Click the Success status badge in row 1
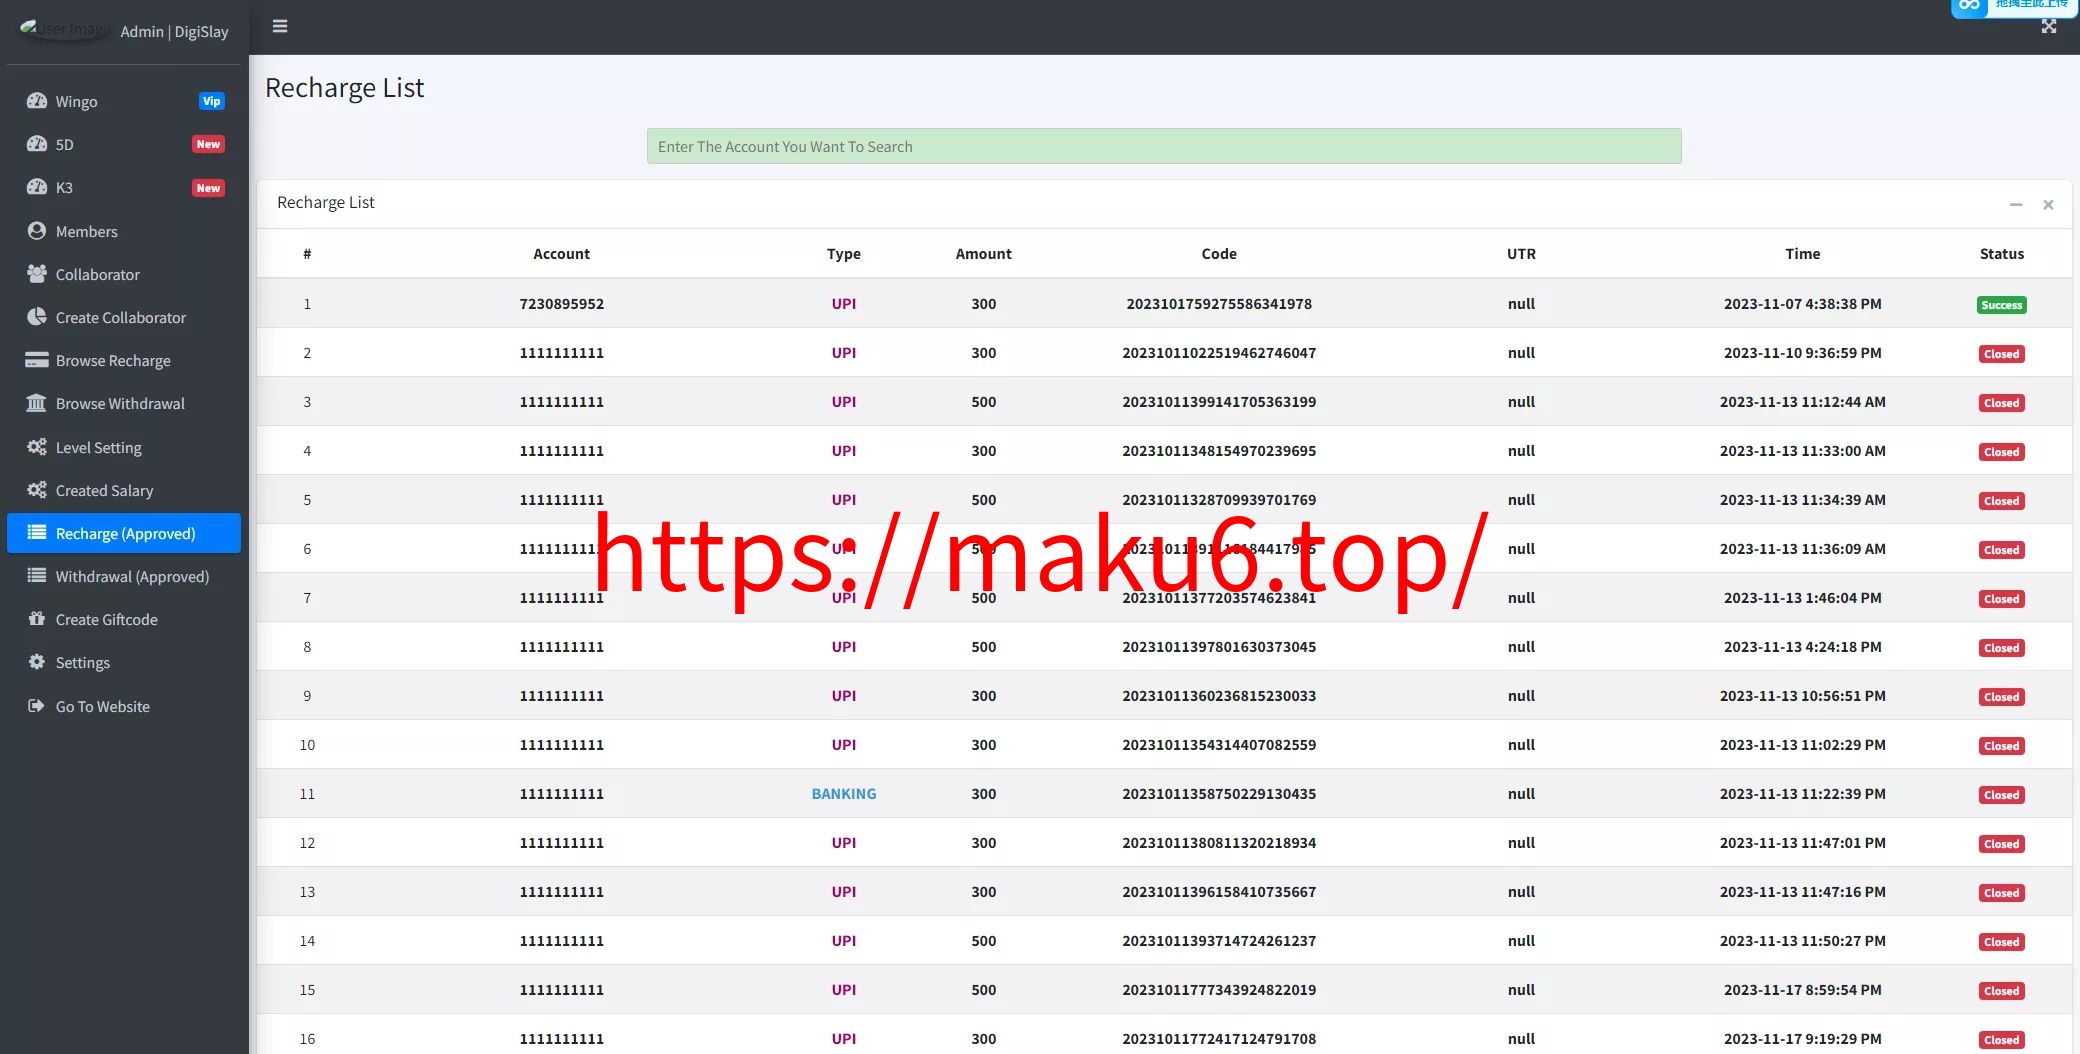 pos(2001,305)
